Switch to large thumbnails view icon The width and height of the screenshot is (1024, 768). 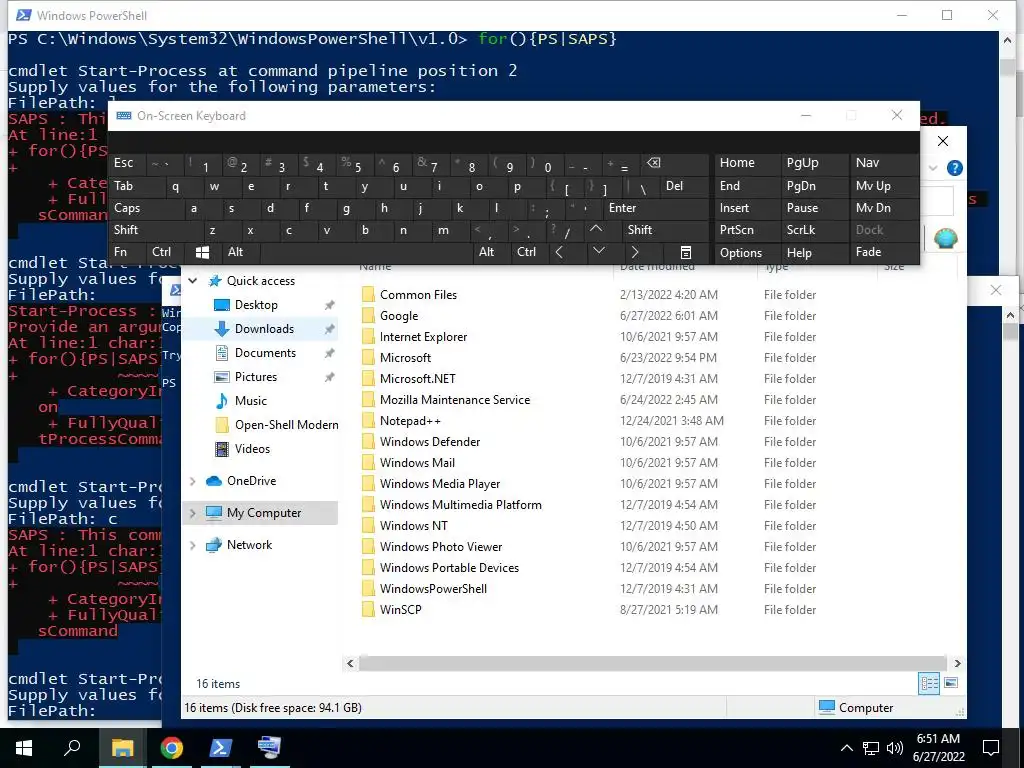coord(951,683)
